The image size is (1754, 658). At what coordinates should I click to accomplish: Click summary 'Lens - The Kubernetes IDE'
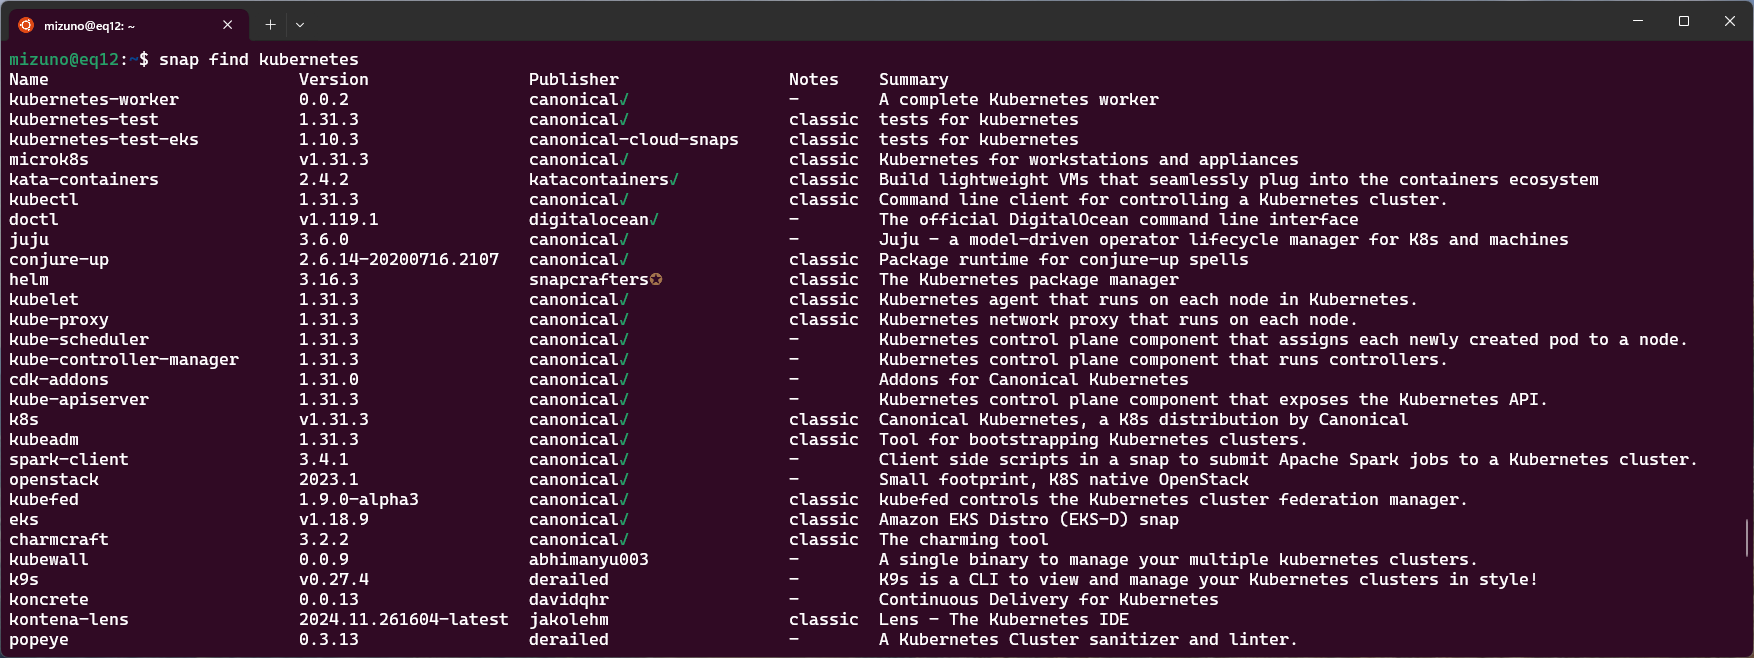coord(1004,620)
